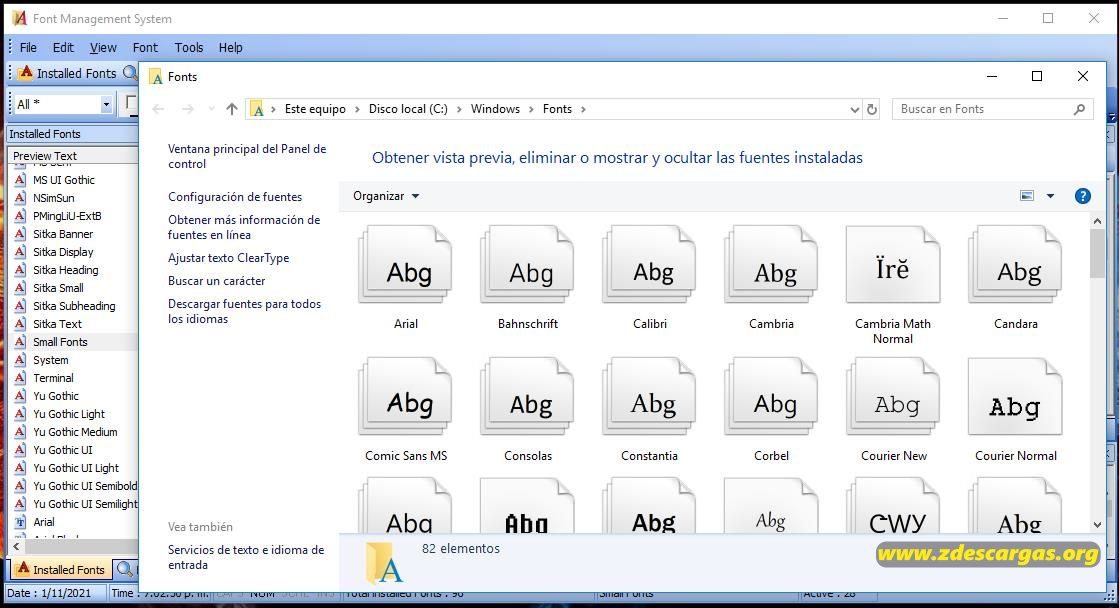Open the Arial font thumbnail
The height and width of the screenshot is (608, 1119).
[x=405, y=265]
